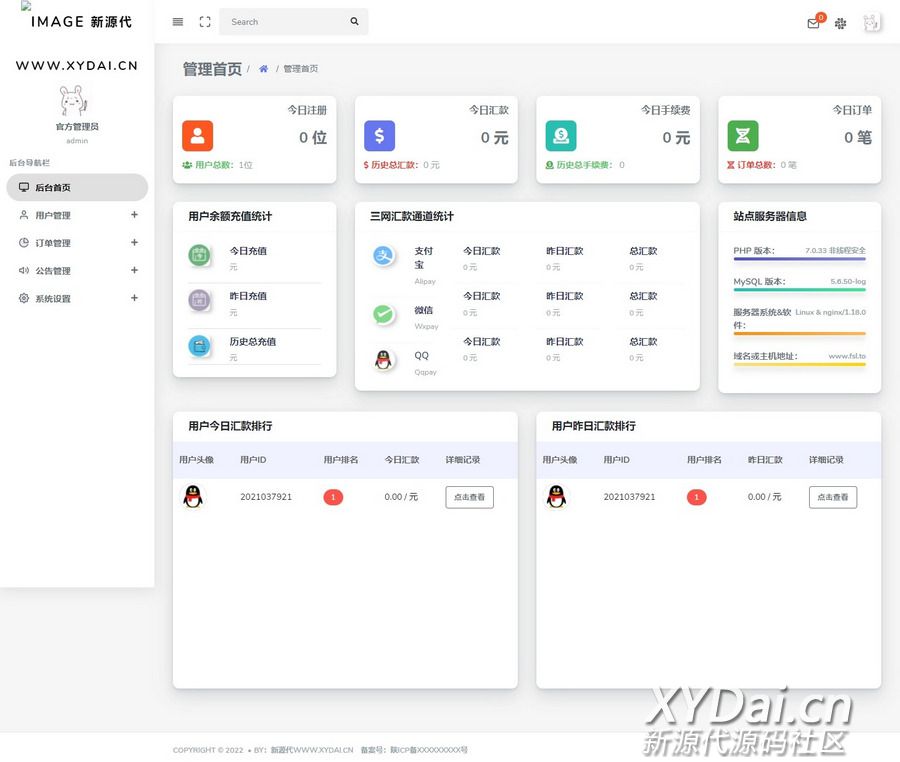Click the person icon beside 用户管理
Screen dimensions: 900x762
pyautogui.click(x=24, y=215)
